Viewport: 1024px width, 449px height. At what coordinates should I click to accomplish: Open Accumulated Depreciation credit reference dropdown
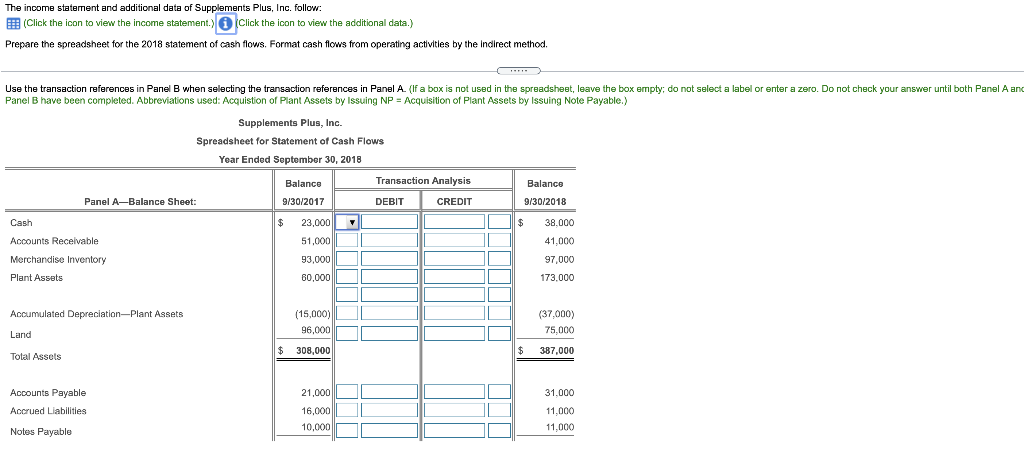(x=500, y=313)
